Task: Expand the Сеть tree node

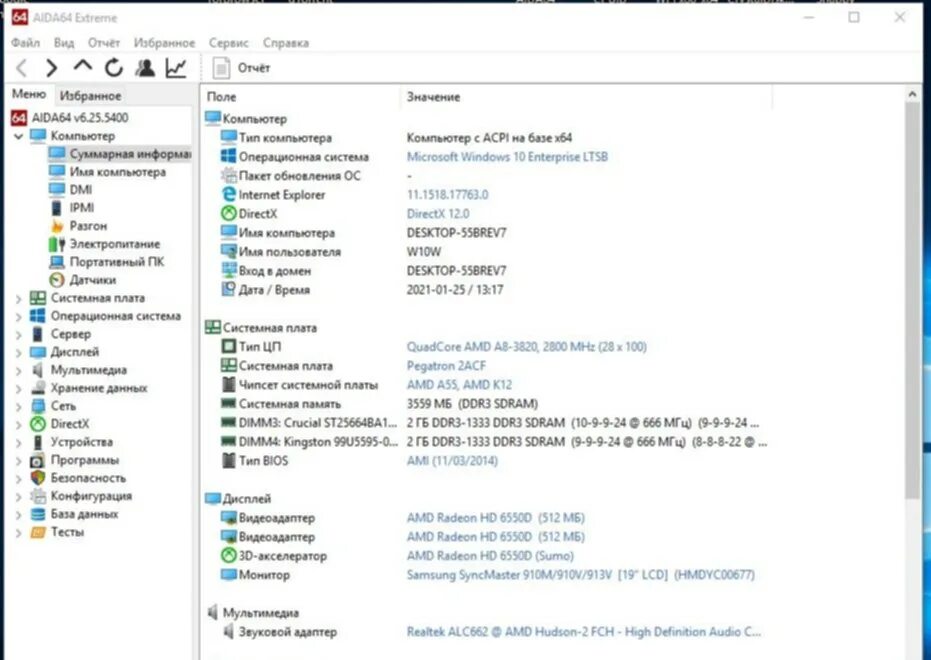Action: click(x=18, y=407)
